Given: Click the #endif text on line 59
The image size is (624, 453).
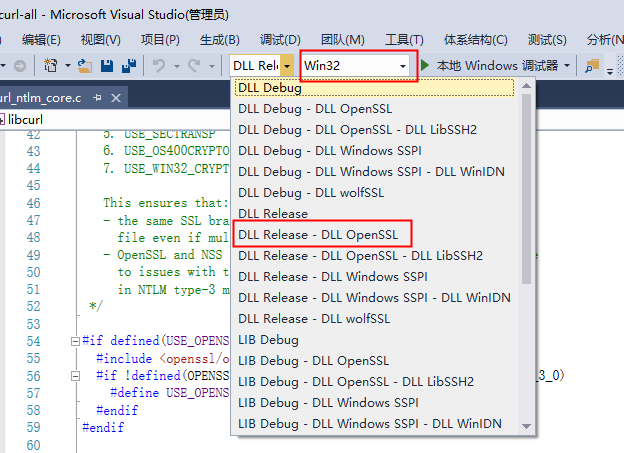Looking at the screenshot, I should [103, 428].
